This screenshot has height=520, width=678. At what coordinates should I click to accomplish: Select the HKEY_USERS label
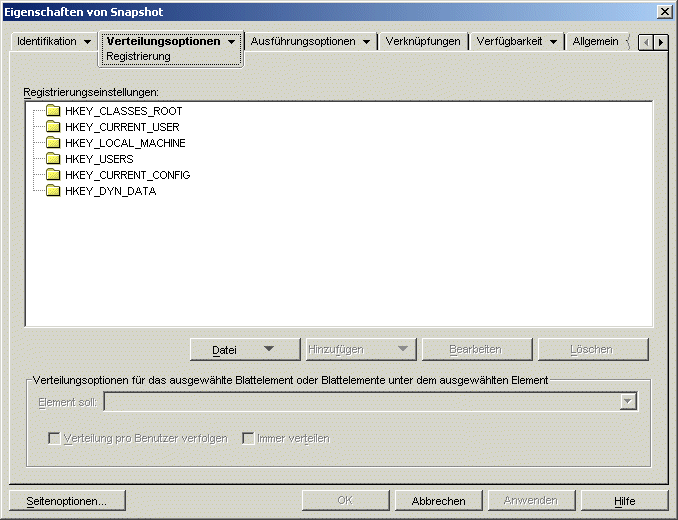99,159
